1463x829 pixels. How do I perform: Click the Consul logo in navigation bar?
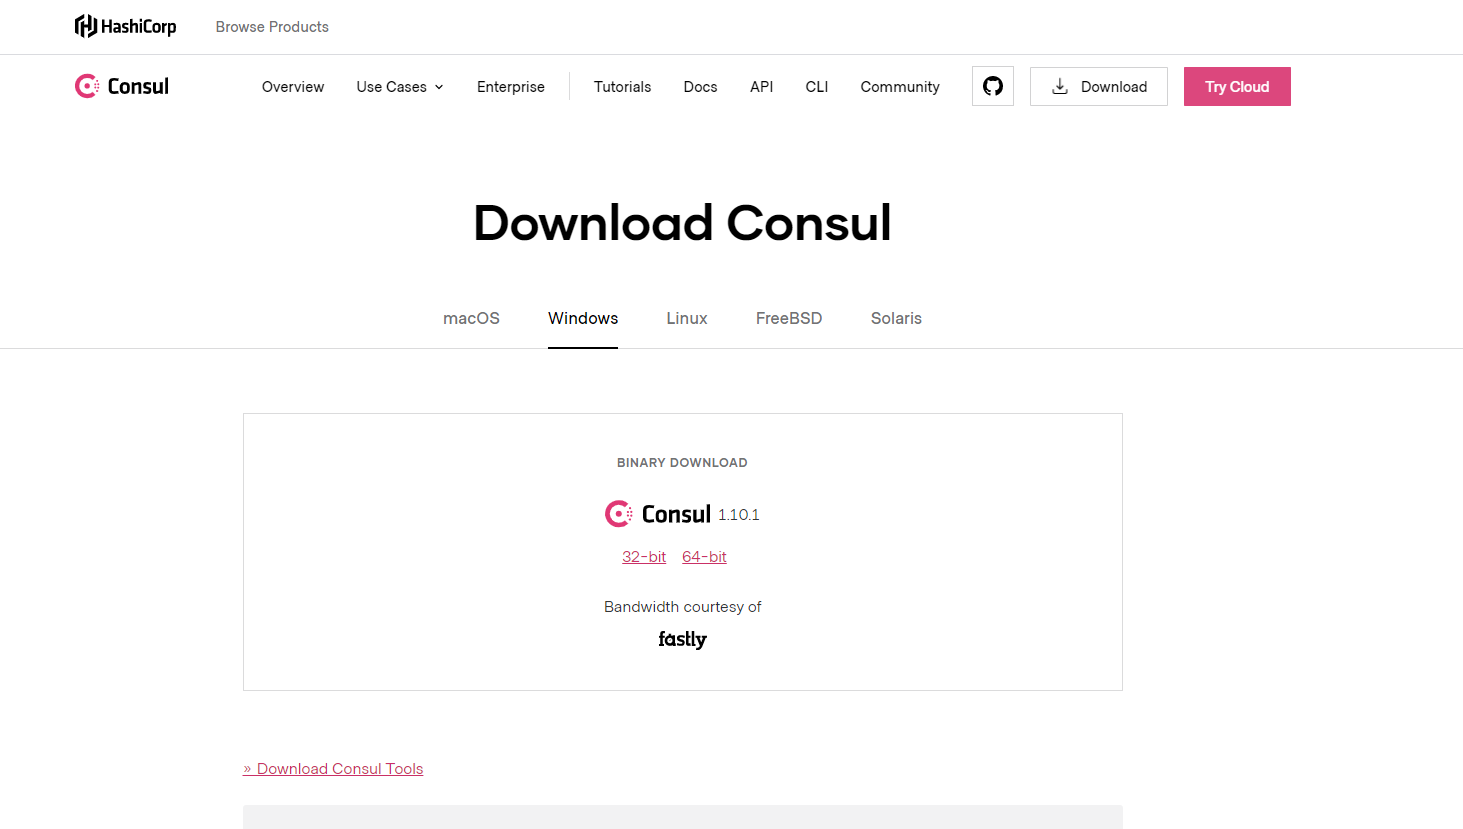122,86
